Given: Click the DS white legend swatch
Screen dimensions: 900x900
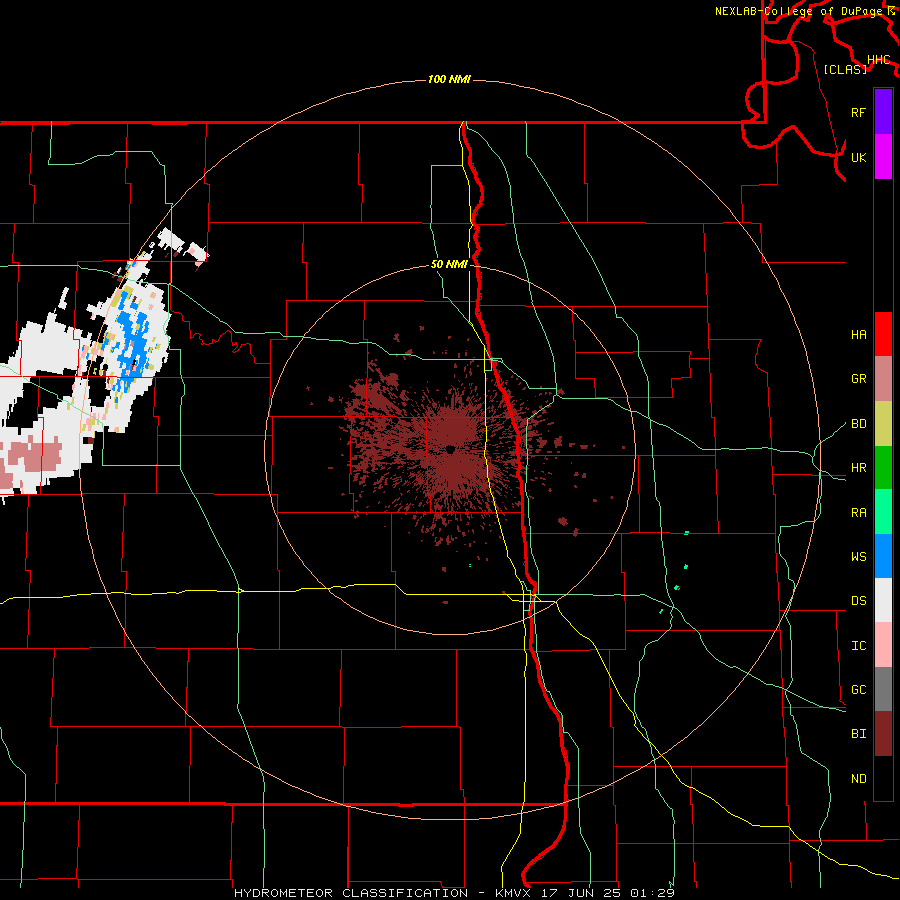Looking at the screenshot, I should point(883,600).
